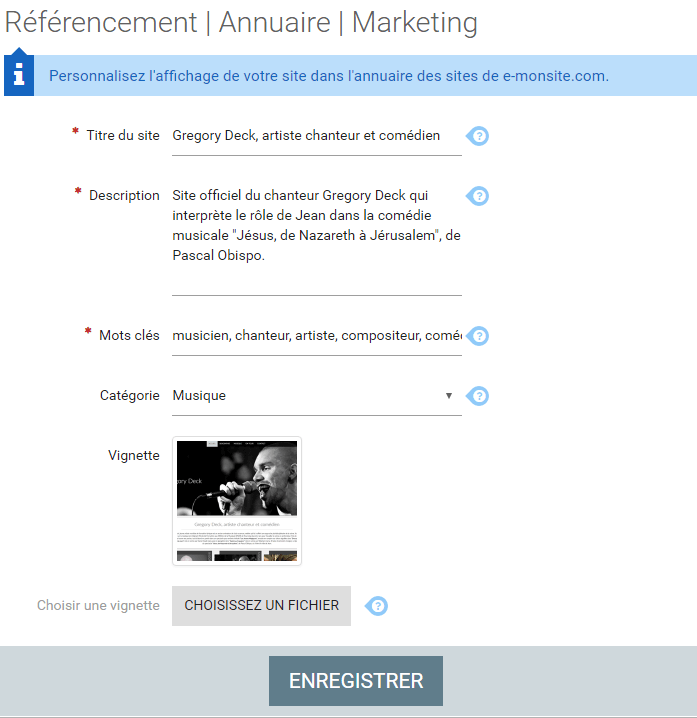This screenshot has width=697, height=718.
Task: Click help icon next to Titre du site
Action: (x=478, y=136)
